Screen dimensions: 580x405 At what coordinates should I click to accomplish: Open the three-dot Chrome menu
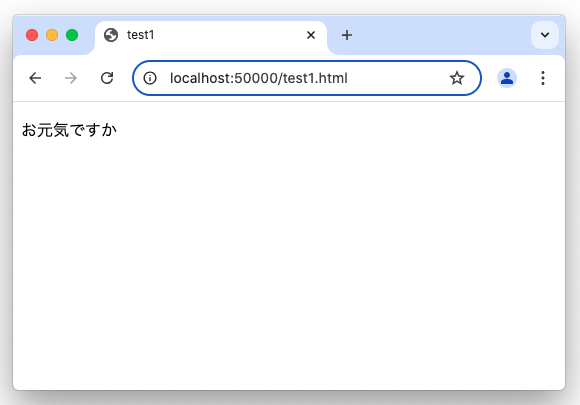tap(543, 78)
